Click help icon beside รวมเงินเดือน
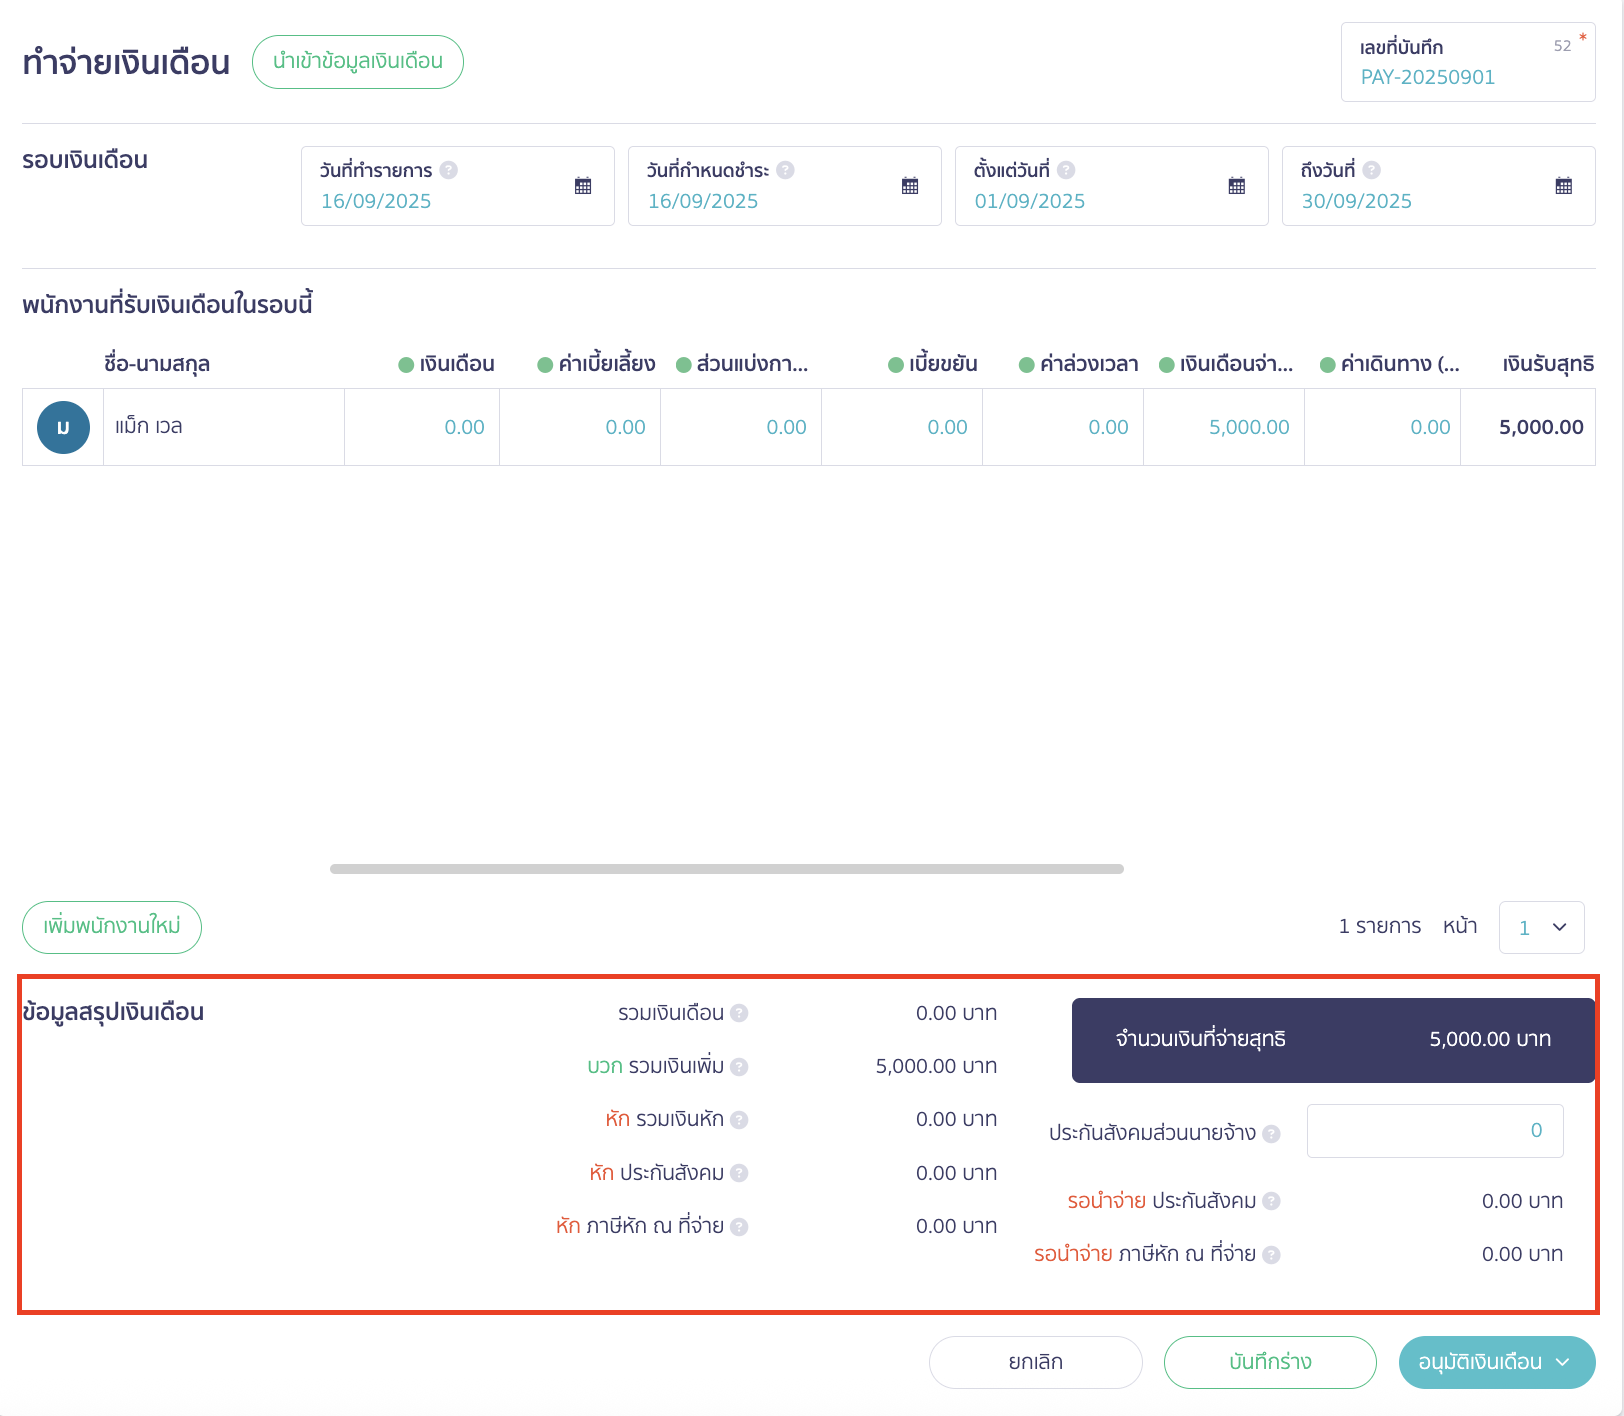The height and width of the screenshot is (1416, 1624). [x=739, y=1013]
